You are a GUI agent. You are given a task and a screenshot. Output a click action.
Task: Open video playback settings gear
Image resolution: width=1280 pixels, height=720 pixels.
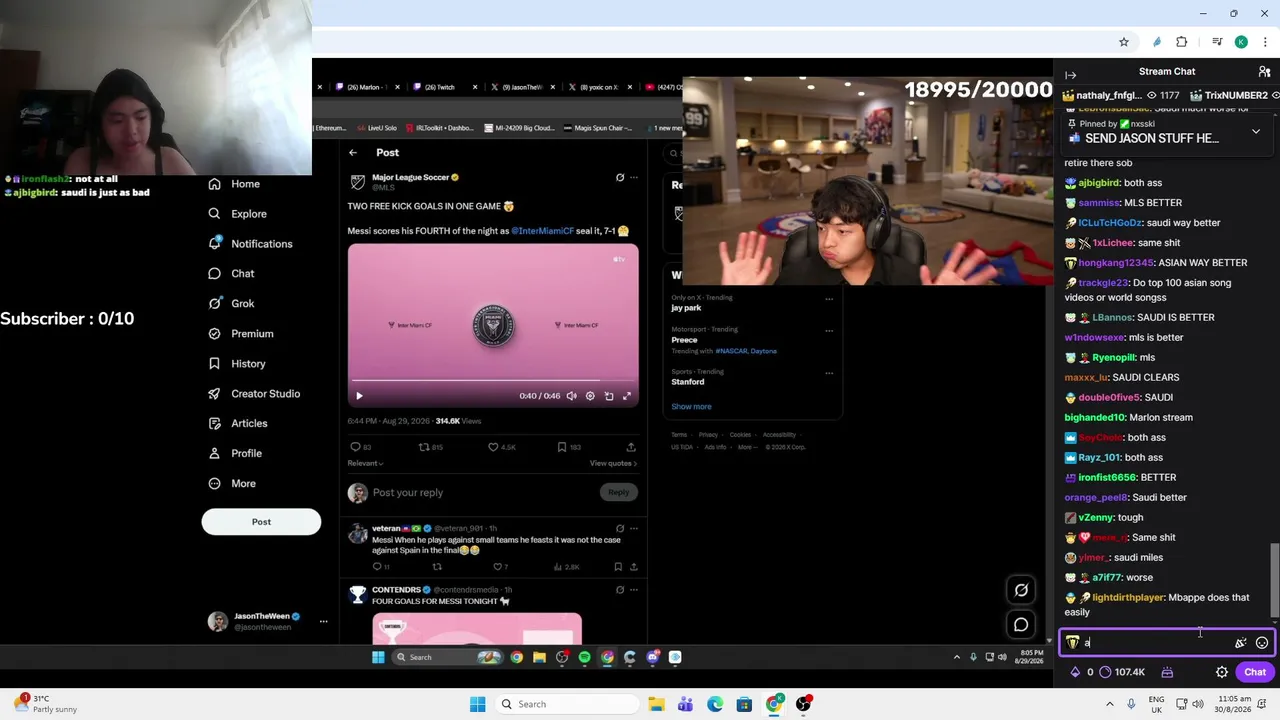tap(590, 396)
